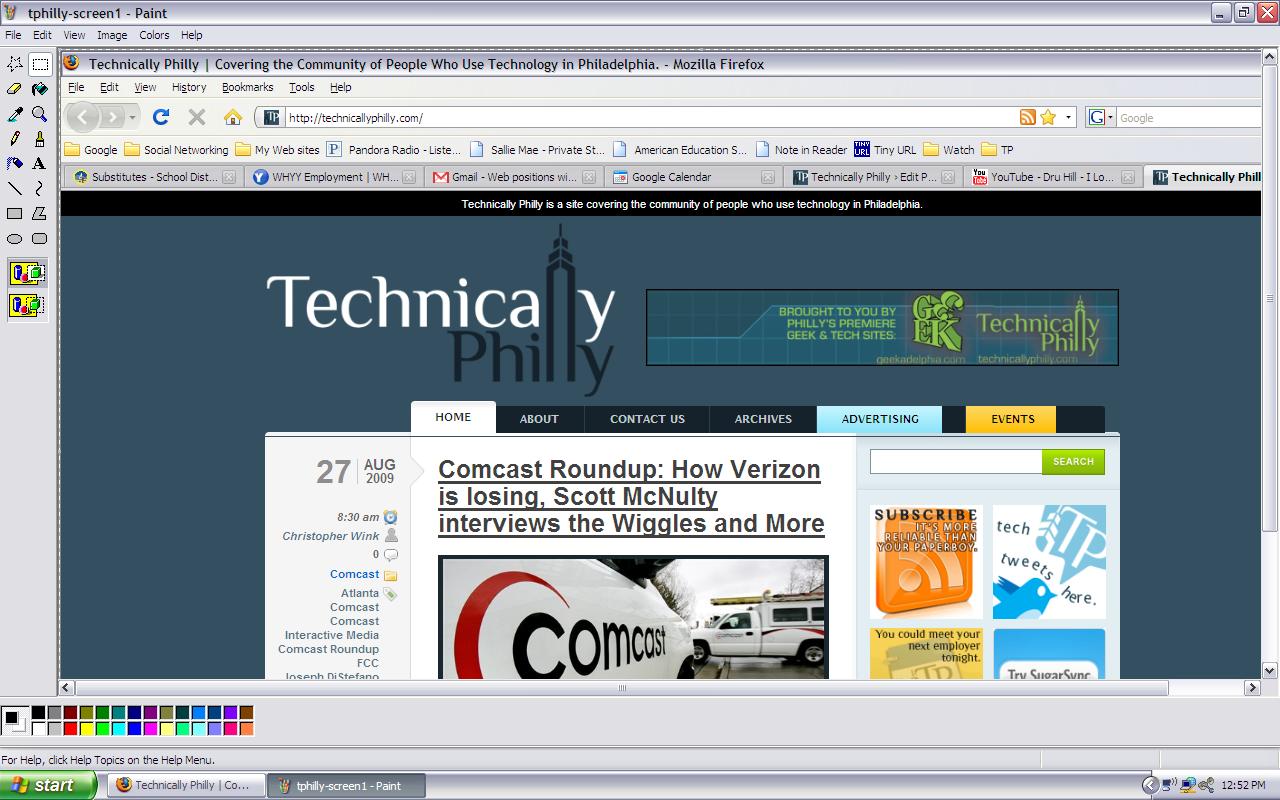The width and height of the screenshot is (1280, 800).
Task: Open the Google search engine dropdown
Action: [x=1100, y=117]
